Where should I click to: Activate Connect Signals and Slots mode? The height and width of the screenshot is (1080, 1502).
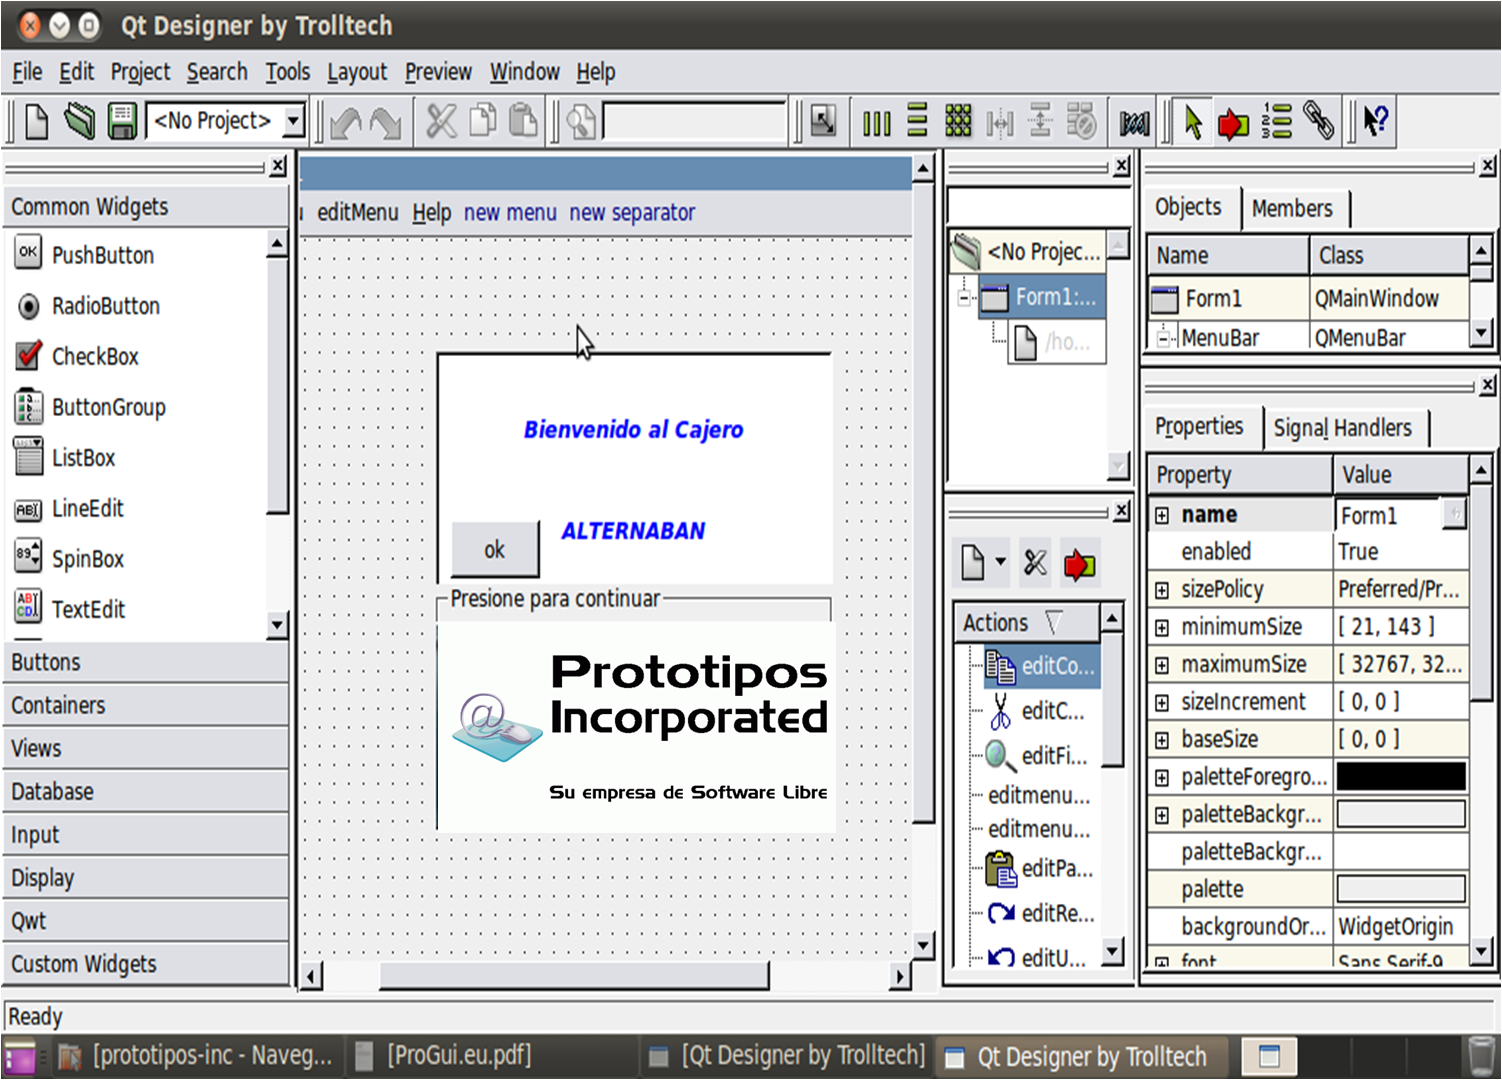coord(1232,121)
